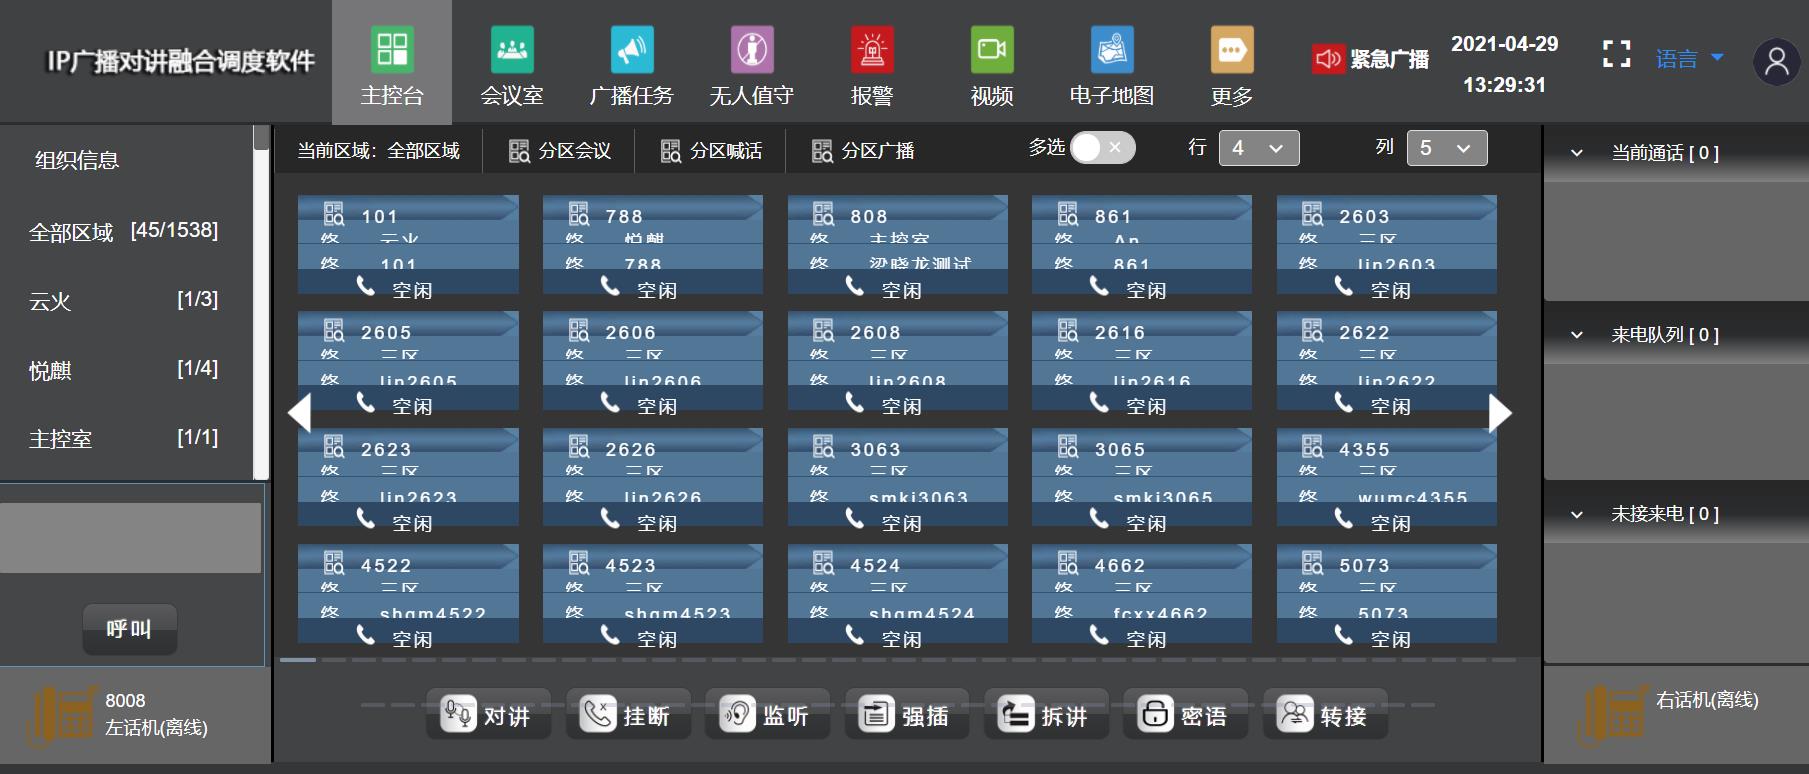Go to previous page with left arrow

299,413
